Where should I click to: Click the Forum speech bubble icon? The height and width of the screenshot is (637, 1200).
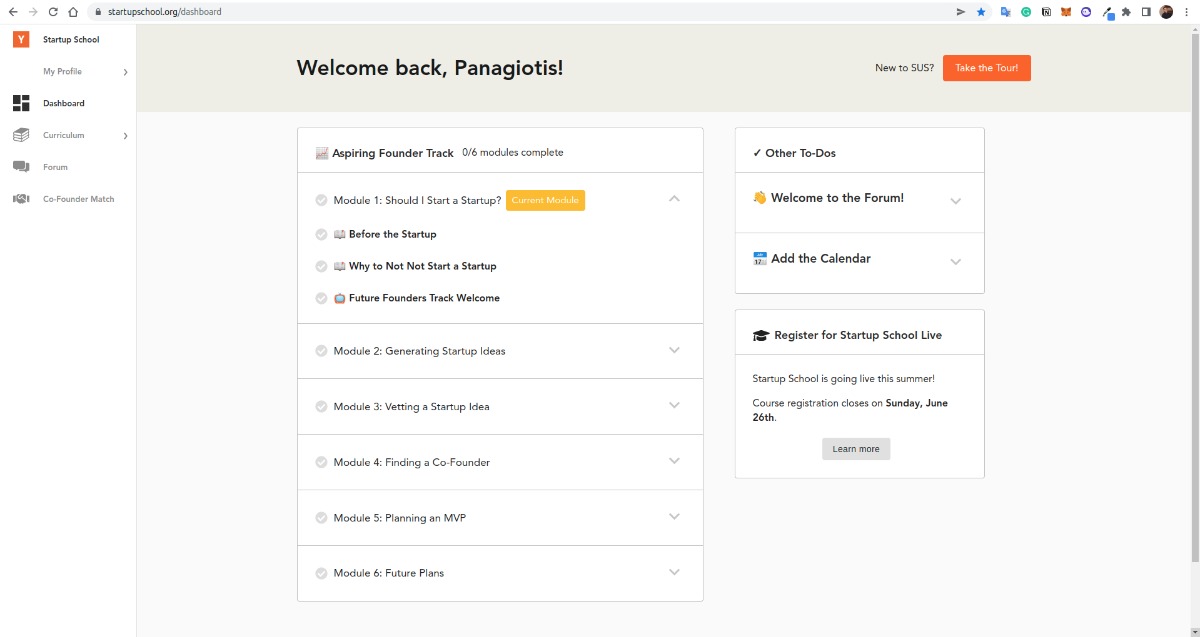tap(21, 167)
